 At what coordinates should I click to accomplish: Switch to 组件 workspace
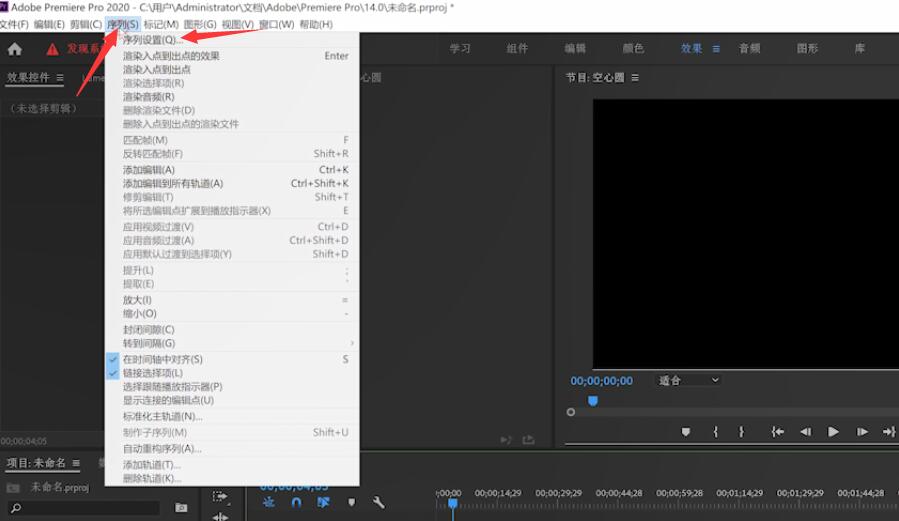point(517,49)
